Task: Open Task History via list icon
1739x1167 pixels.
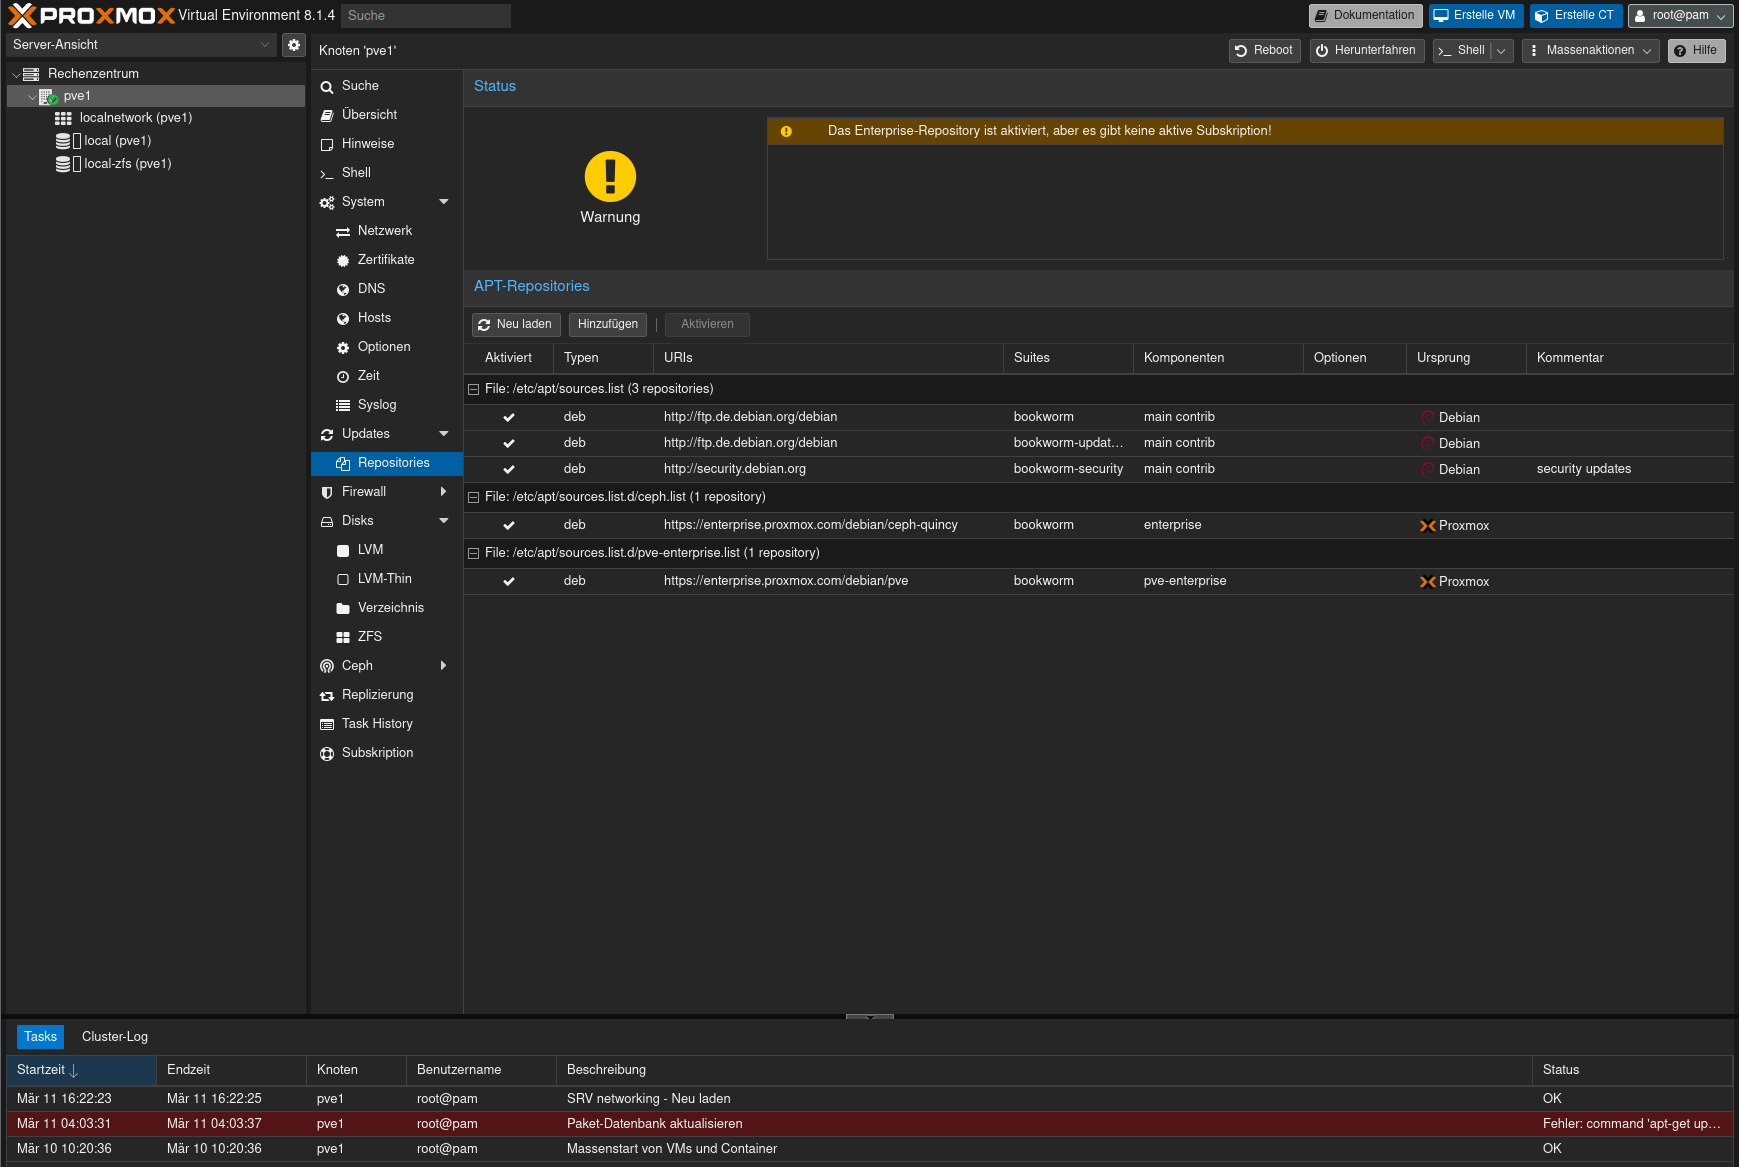Action: [x=327, y=725]
